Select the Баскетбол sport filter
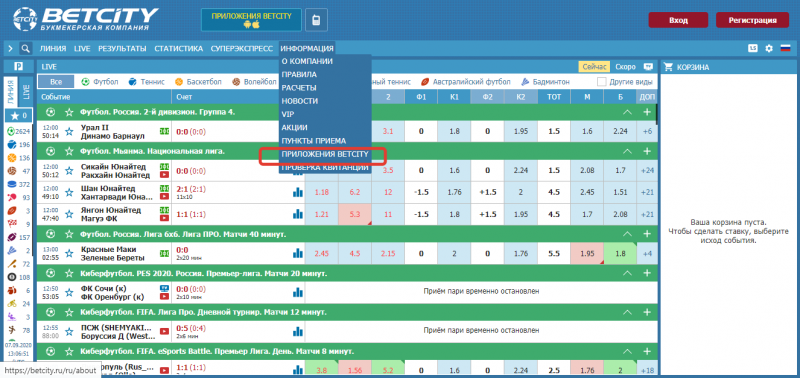This screenshot has height=378, width=800. coord(197,82)
